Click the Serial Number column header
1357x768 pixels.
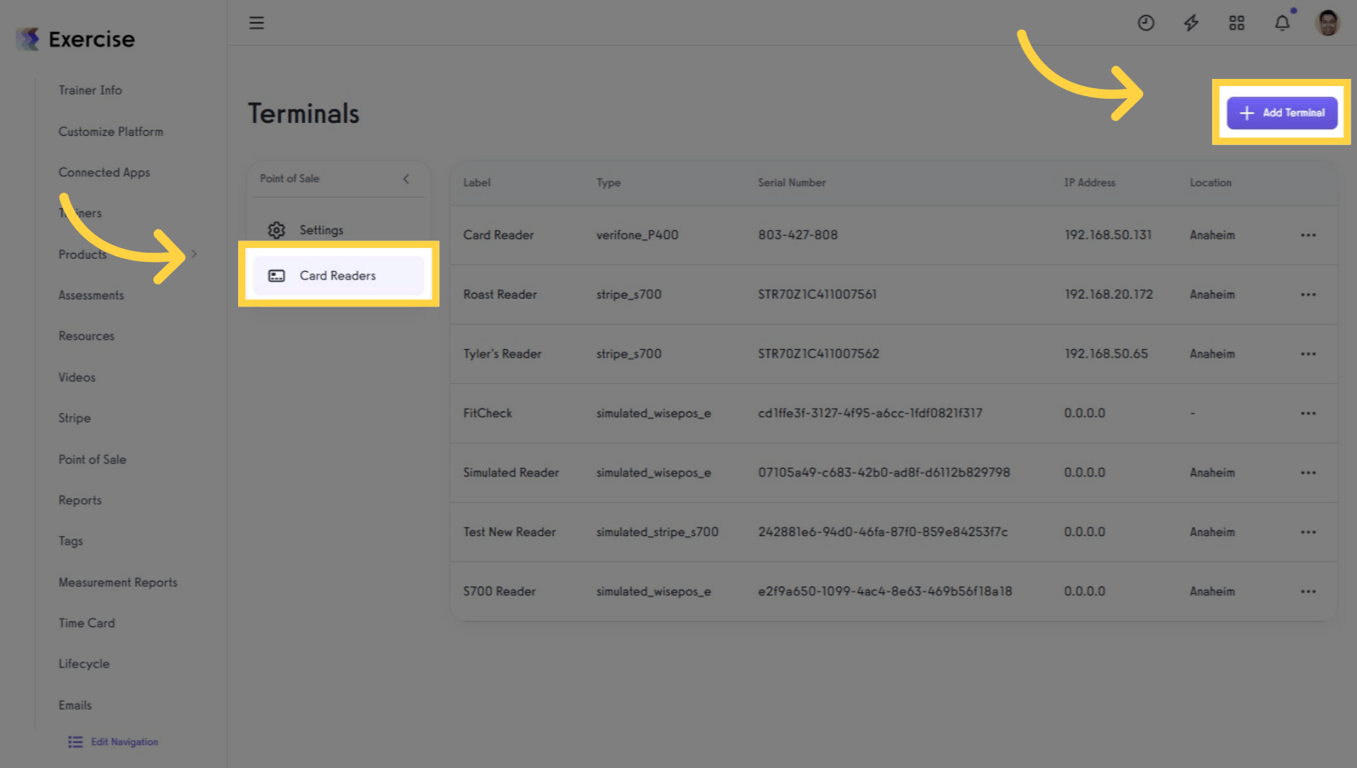tap(792, 183)
